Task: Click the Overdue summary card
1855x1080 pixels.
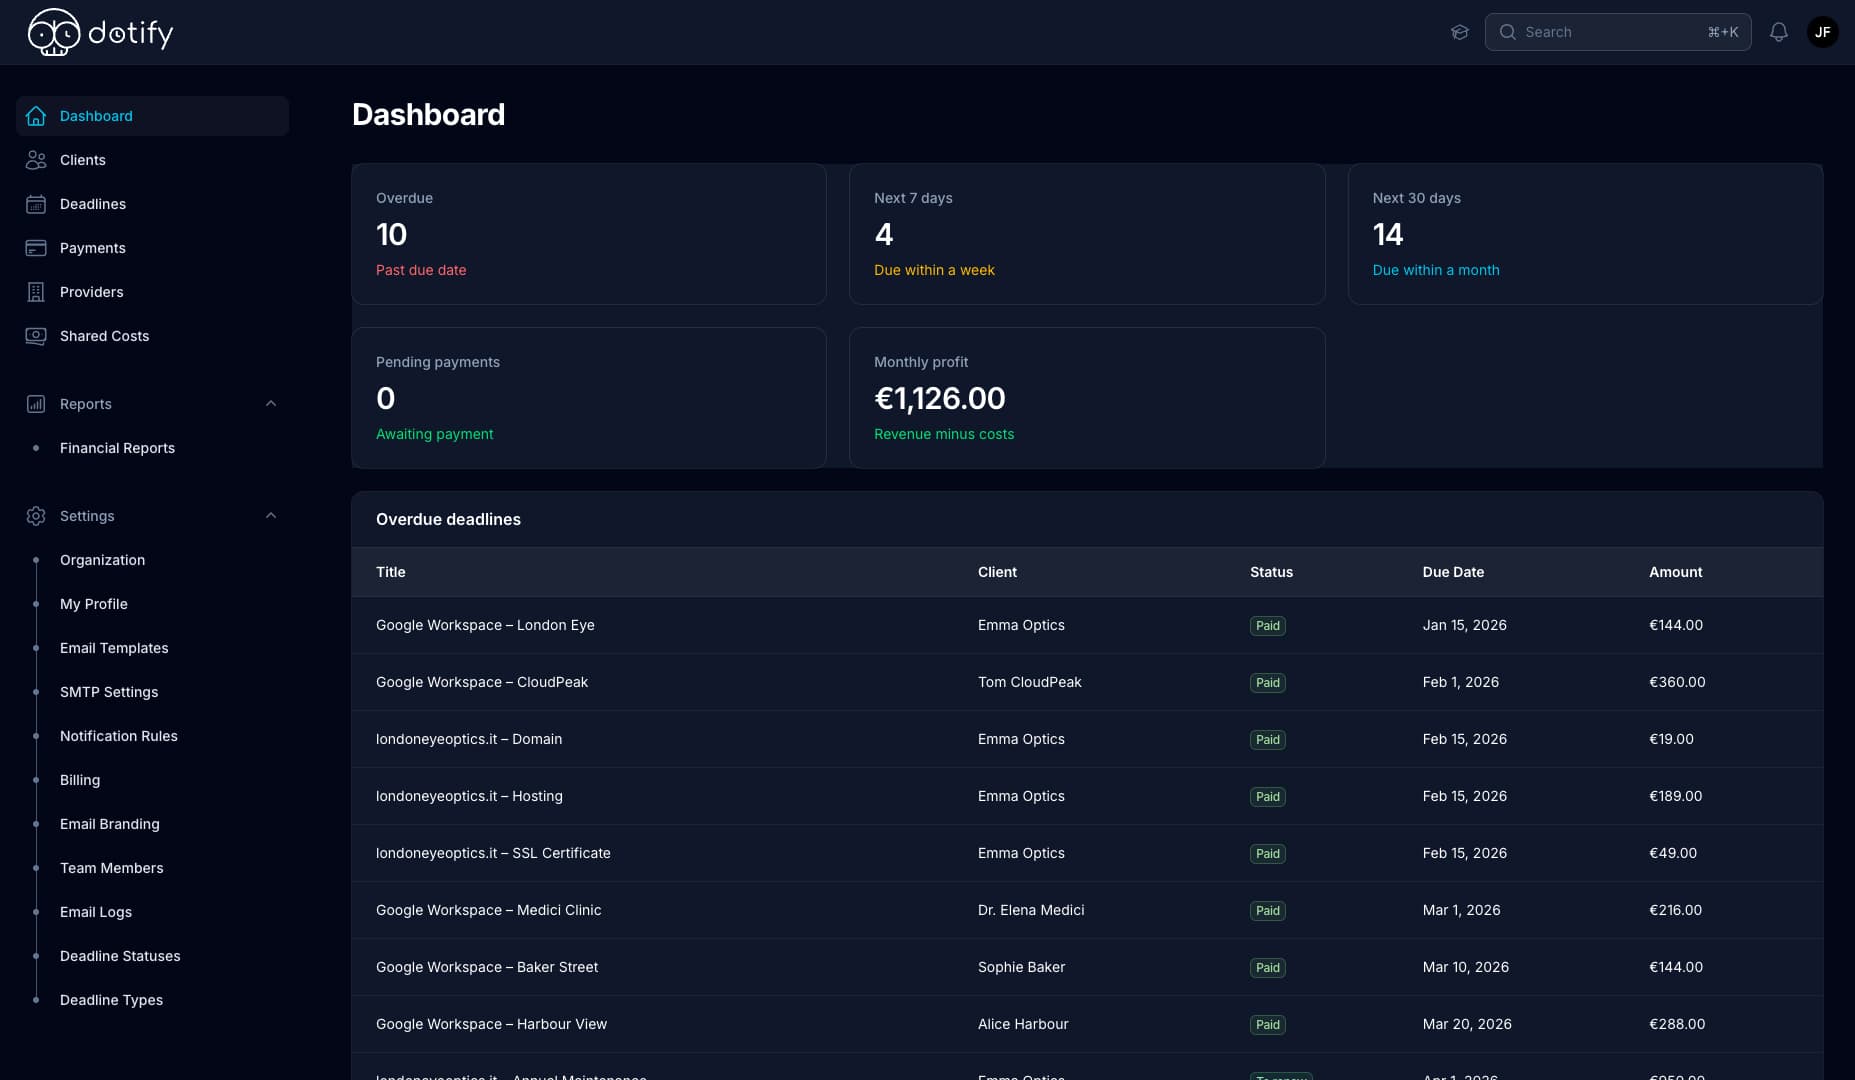Action: (589, 234)
